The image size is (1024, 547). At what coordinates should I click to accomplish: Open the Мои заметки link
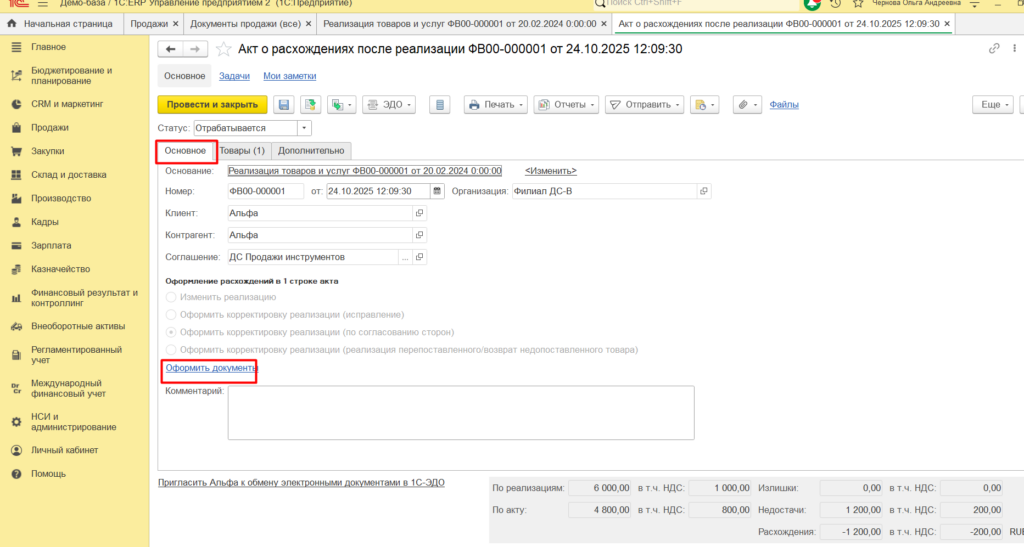click(289, 76)
